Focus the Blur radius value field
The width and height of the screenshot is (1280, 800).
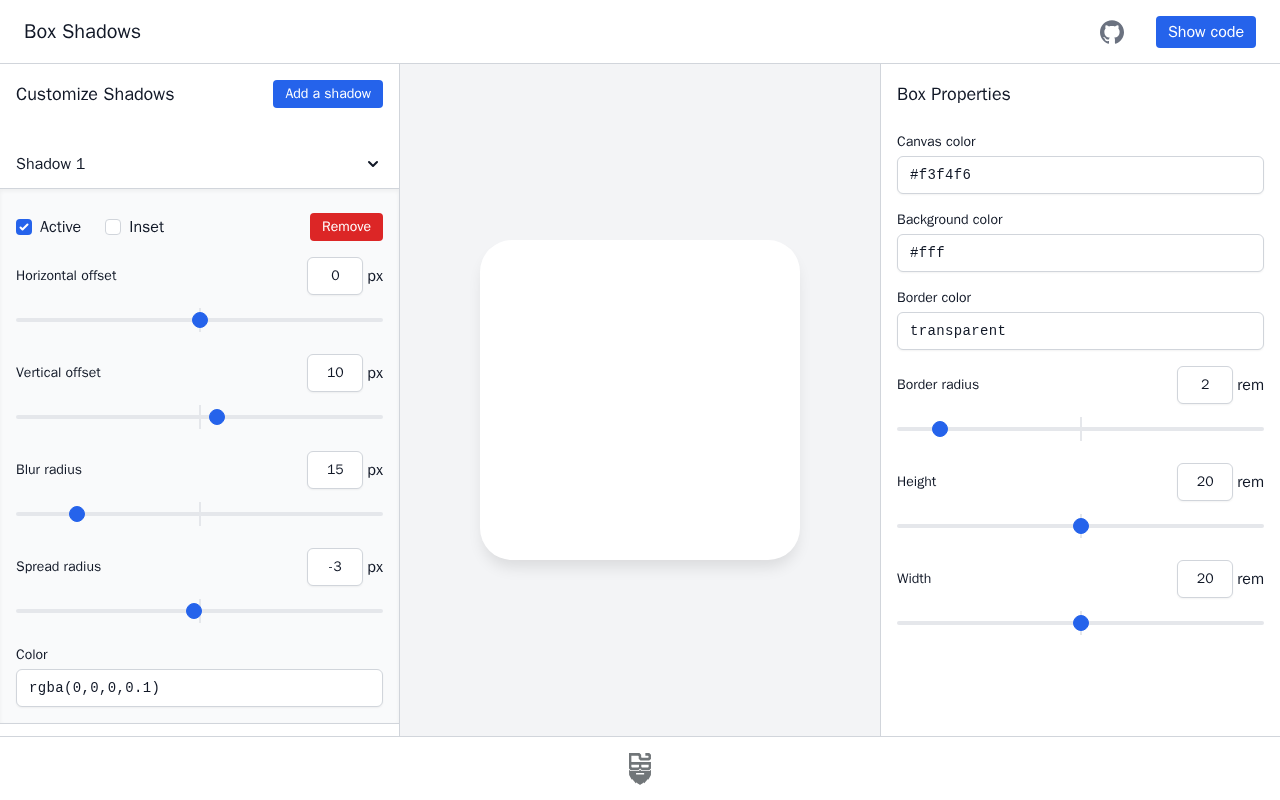coord(335,470)
